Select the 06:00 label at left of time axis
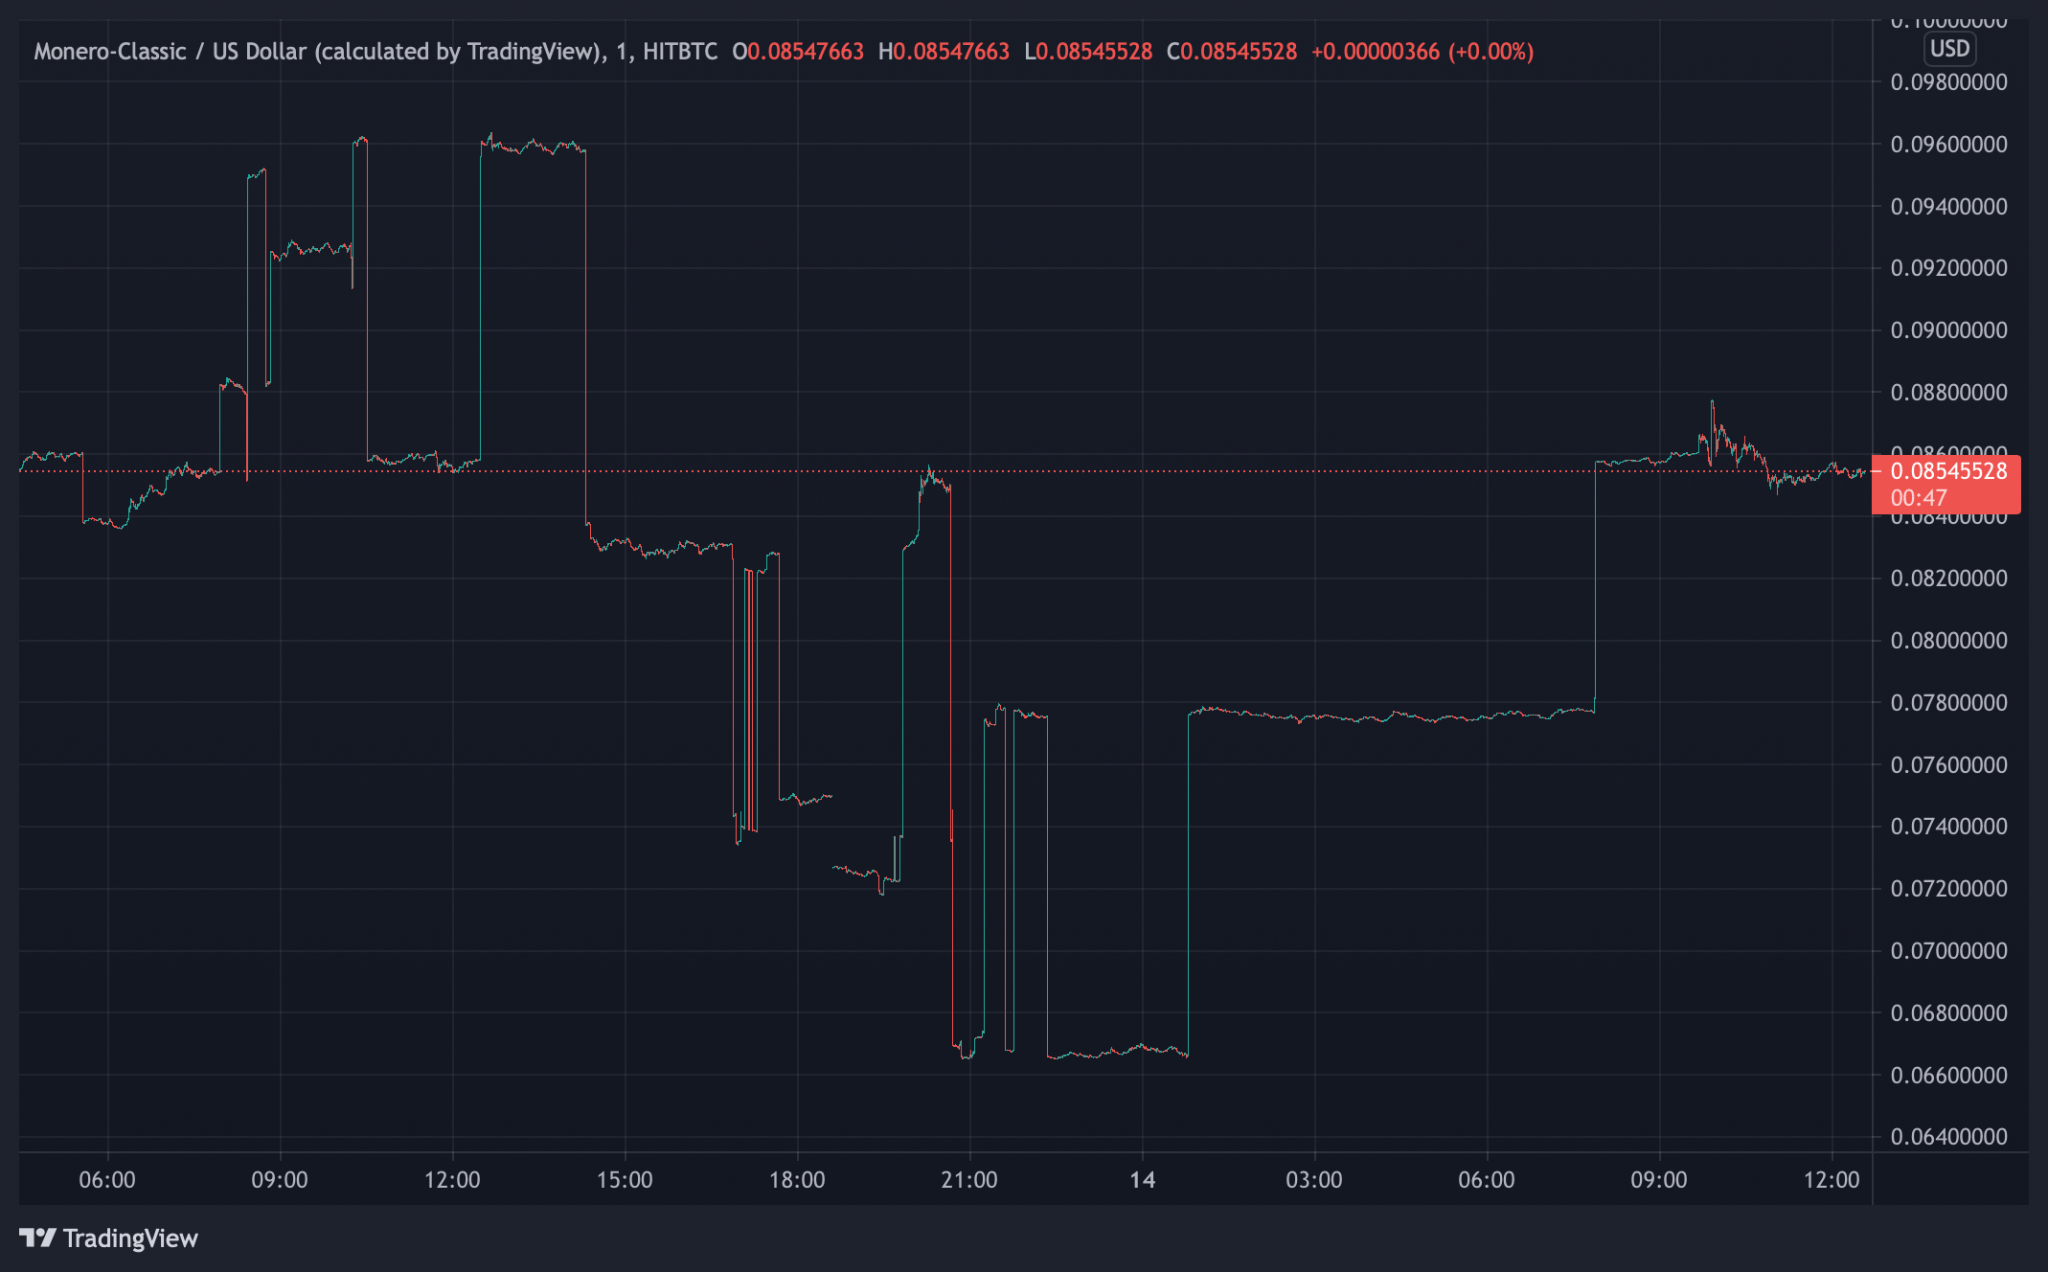This screenshot has width=2048, height=1272. [107, 1180]
